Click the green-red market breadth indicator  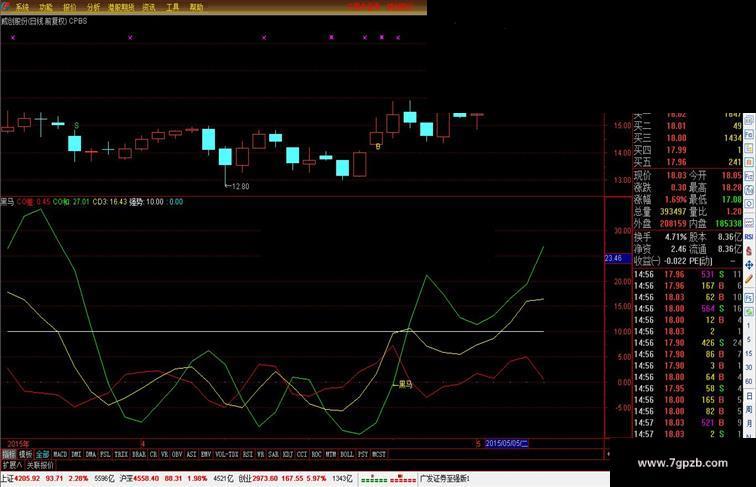point(389,479)
